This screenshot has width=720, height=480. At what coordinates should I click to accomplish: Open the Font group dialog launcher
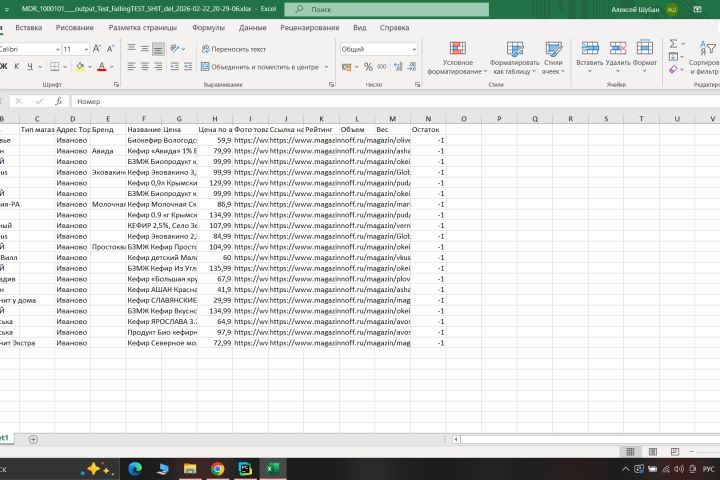pyautogui.click(x=116, y=85)
